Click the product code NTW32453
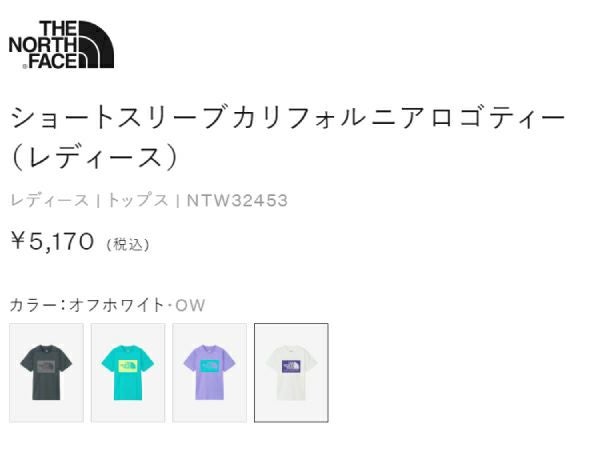600x450 pixels. pyautogui.click(x=237, y=201)
